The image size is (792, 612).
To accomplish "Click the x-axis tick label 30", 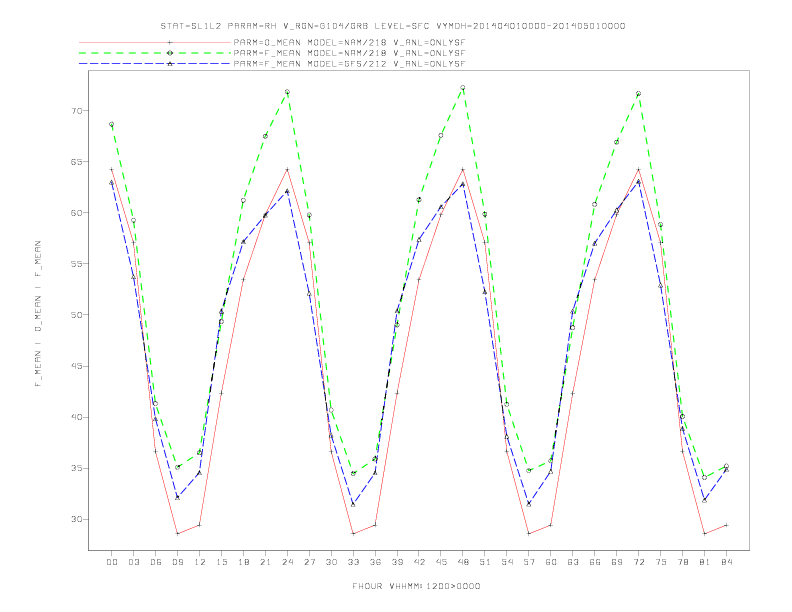I will tap(331, 562).
